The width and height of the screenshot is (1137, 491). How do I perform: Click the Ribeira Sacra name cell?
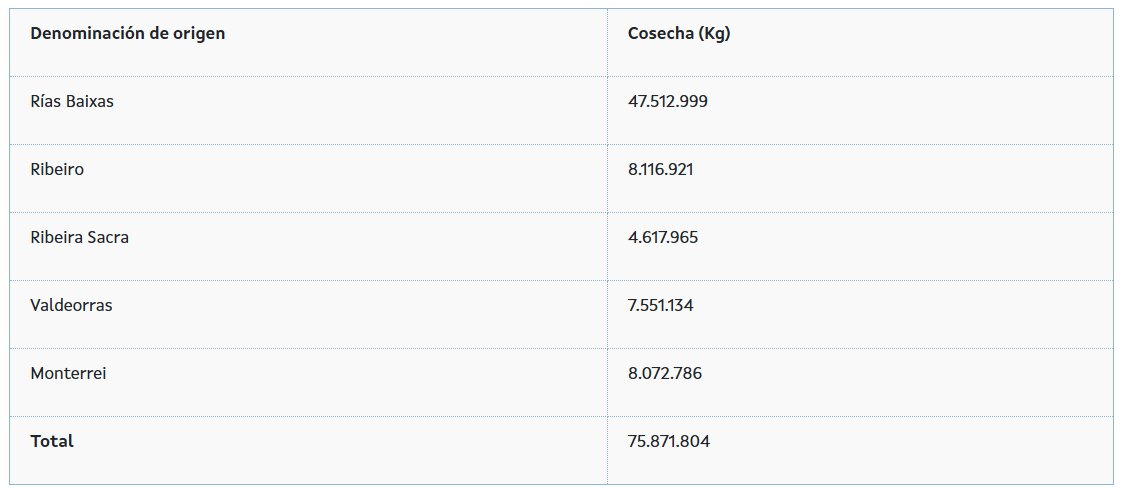coord(80,238)
